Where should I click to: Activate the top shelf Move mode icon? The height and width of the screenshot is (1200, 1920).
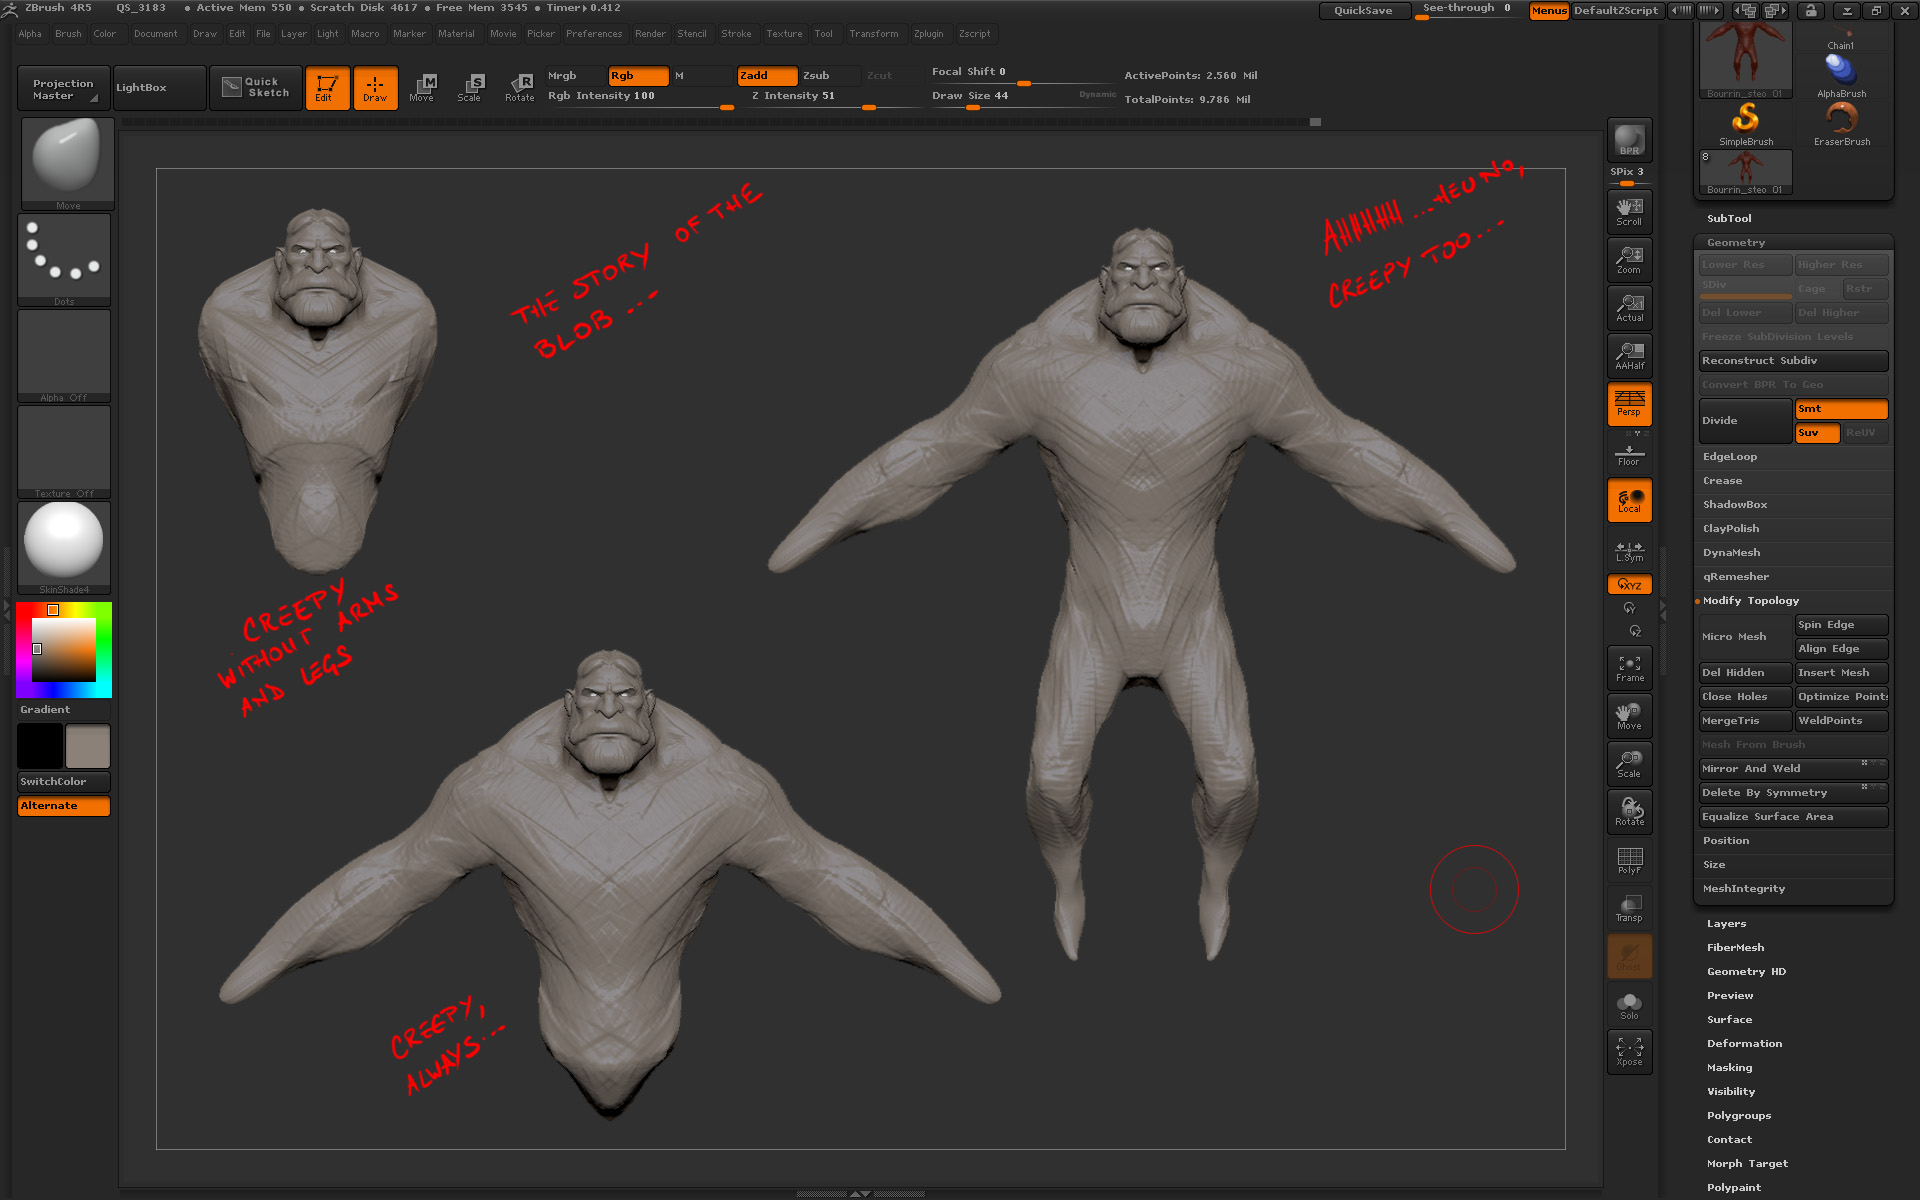422,88
